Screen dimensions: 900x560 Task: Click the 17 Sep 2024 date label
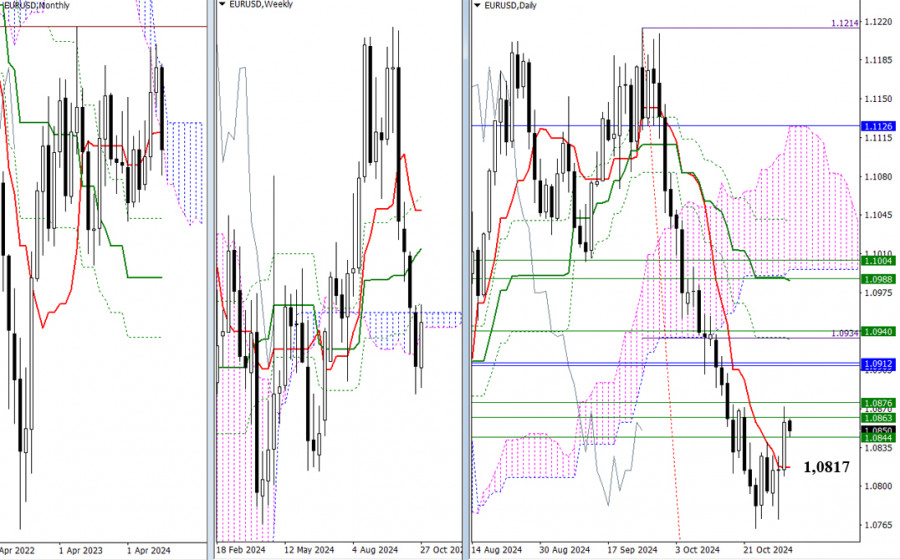pyautogui.click(x=632, y=550)
